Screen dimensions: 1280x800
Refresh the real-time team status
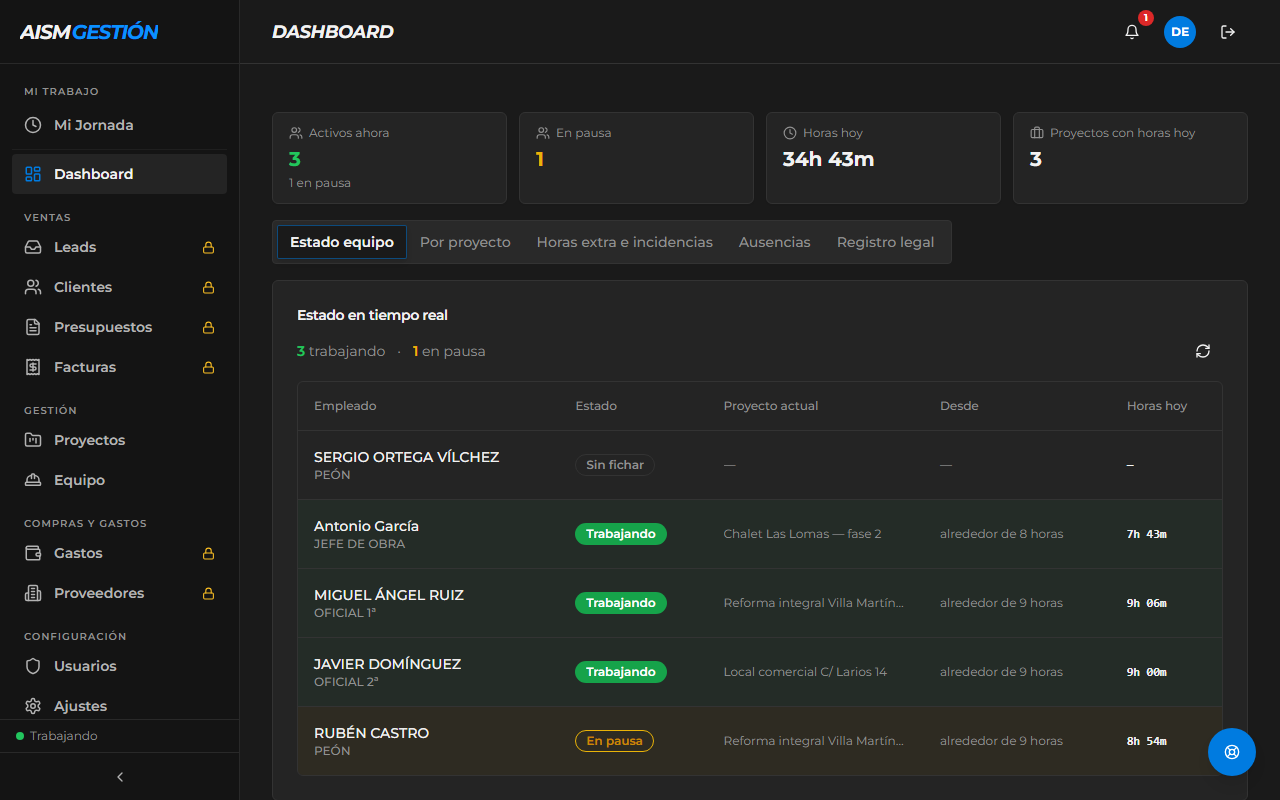click(1203, 351)
